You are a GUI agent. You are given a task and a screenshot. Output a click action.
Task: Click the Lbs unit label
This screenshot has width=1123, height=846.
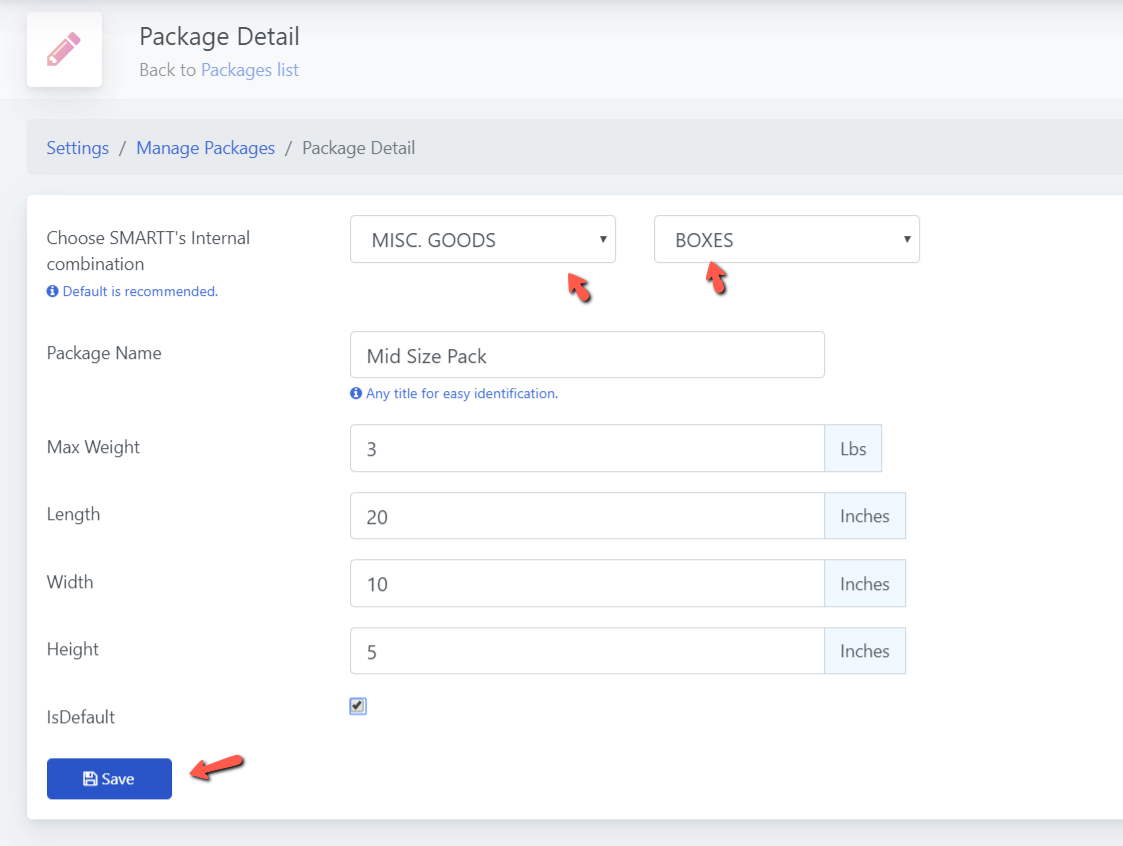pyautogui.click(x=853, y=448)
